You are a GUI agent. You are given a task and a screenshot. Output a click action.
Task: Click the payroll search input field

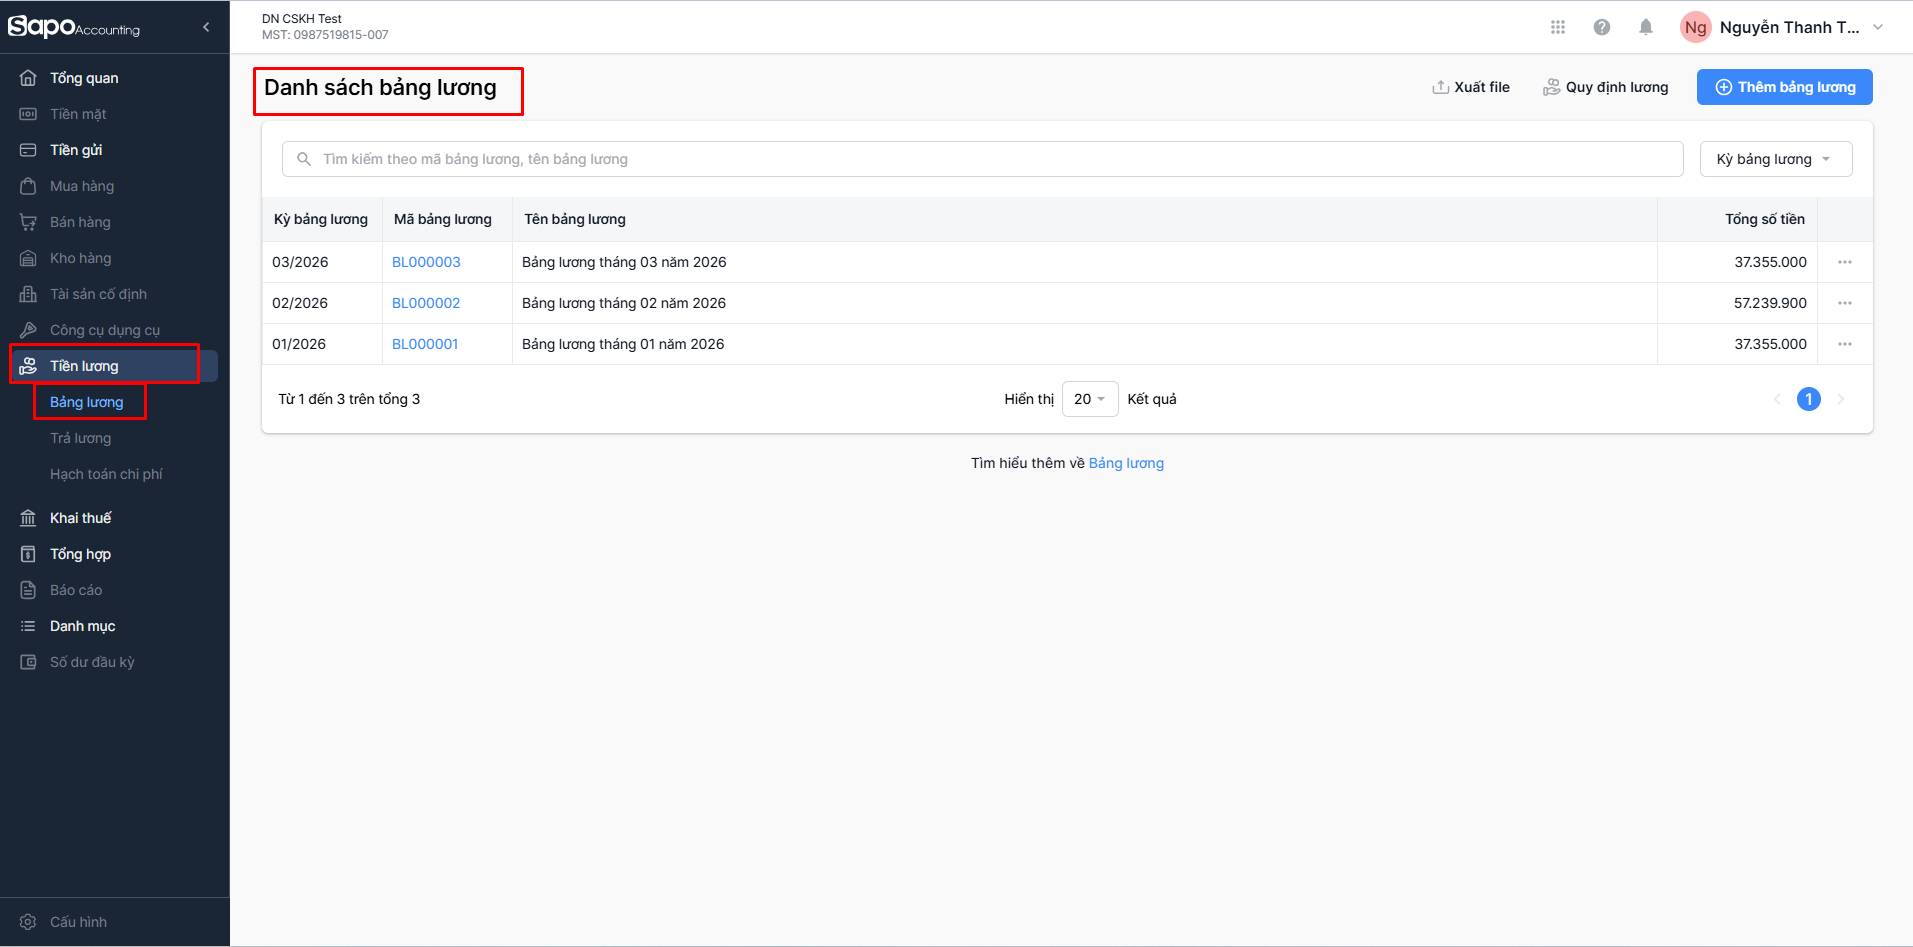tap(982, 159)
